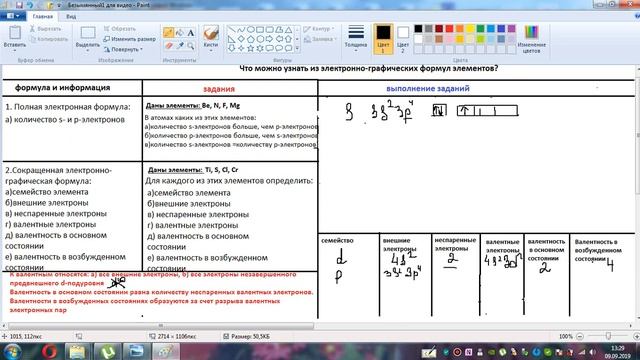Pick the yellow palette color in top row
The image size is (640, 360).
coord(470,29)
